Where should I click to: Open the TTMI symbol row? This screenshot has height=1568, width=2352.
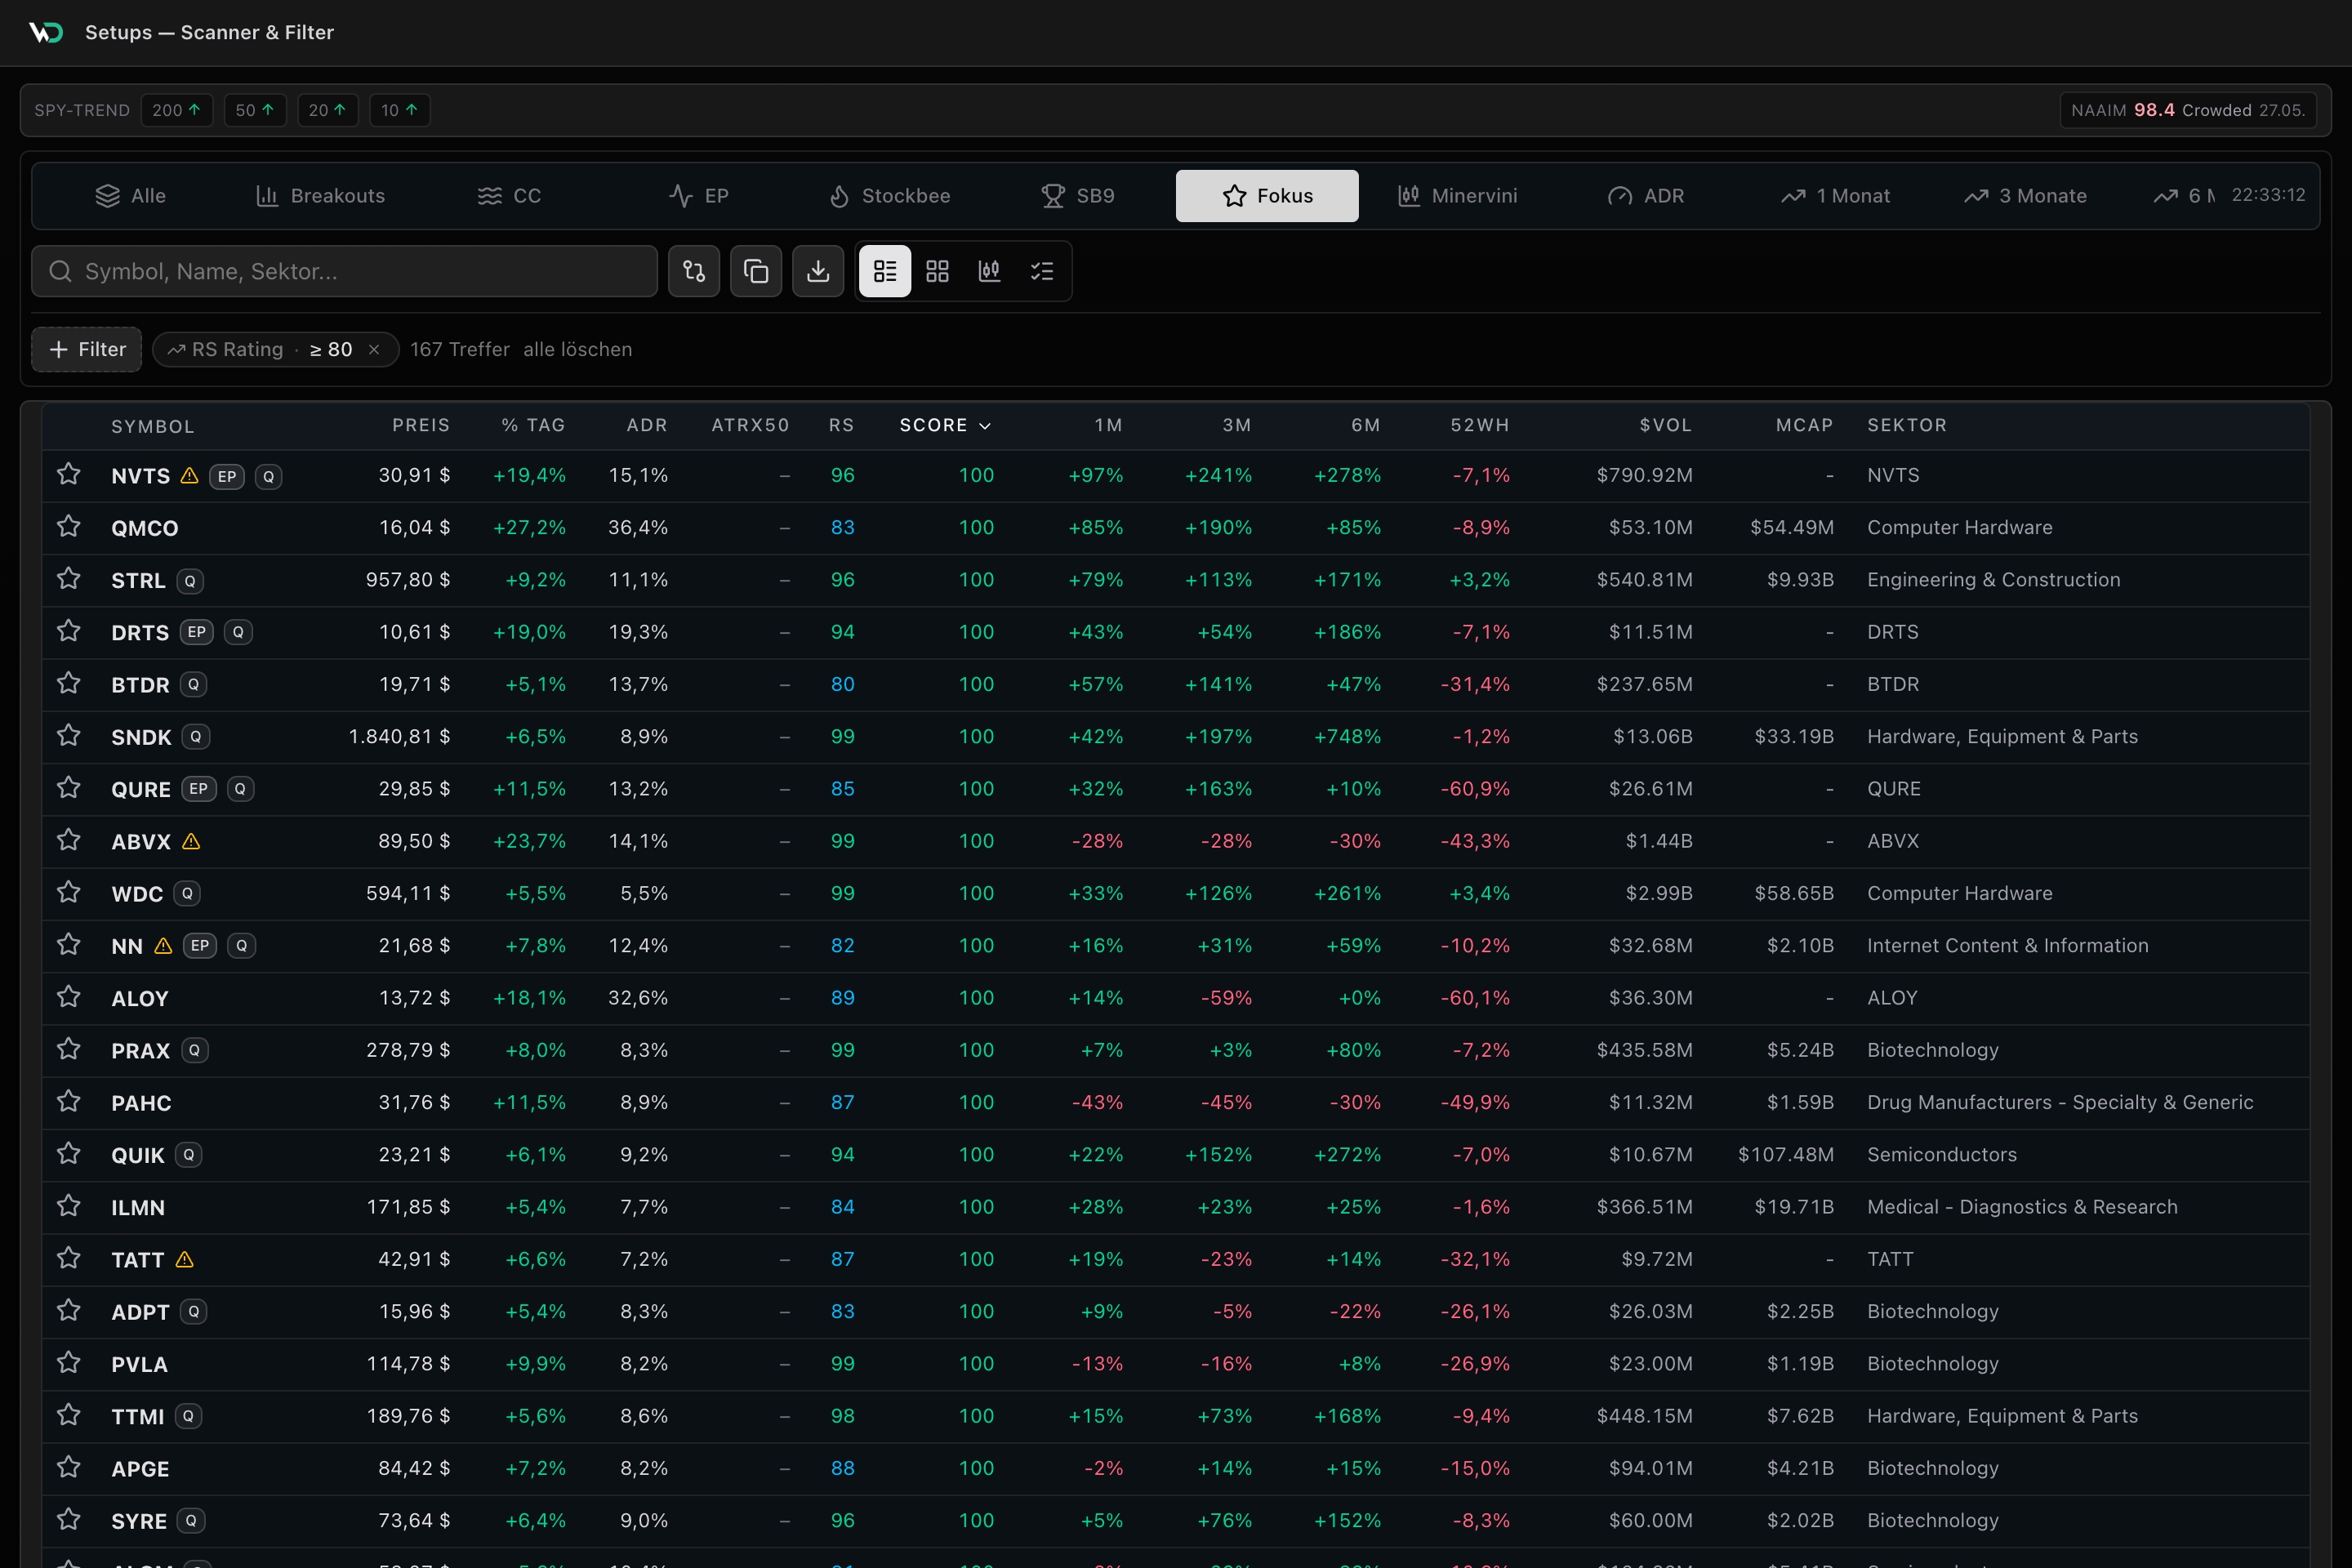[x=1176, y=1416]
